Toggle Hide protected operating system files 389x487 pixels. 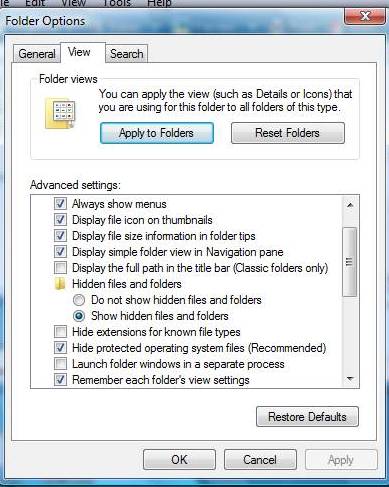pos(60,348)
